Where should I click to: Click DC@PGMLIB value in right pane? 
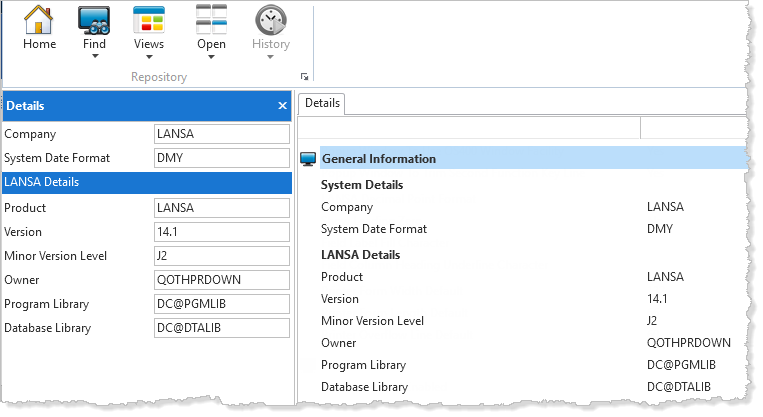(x=681, y=365)
